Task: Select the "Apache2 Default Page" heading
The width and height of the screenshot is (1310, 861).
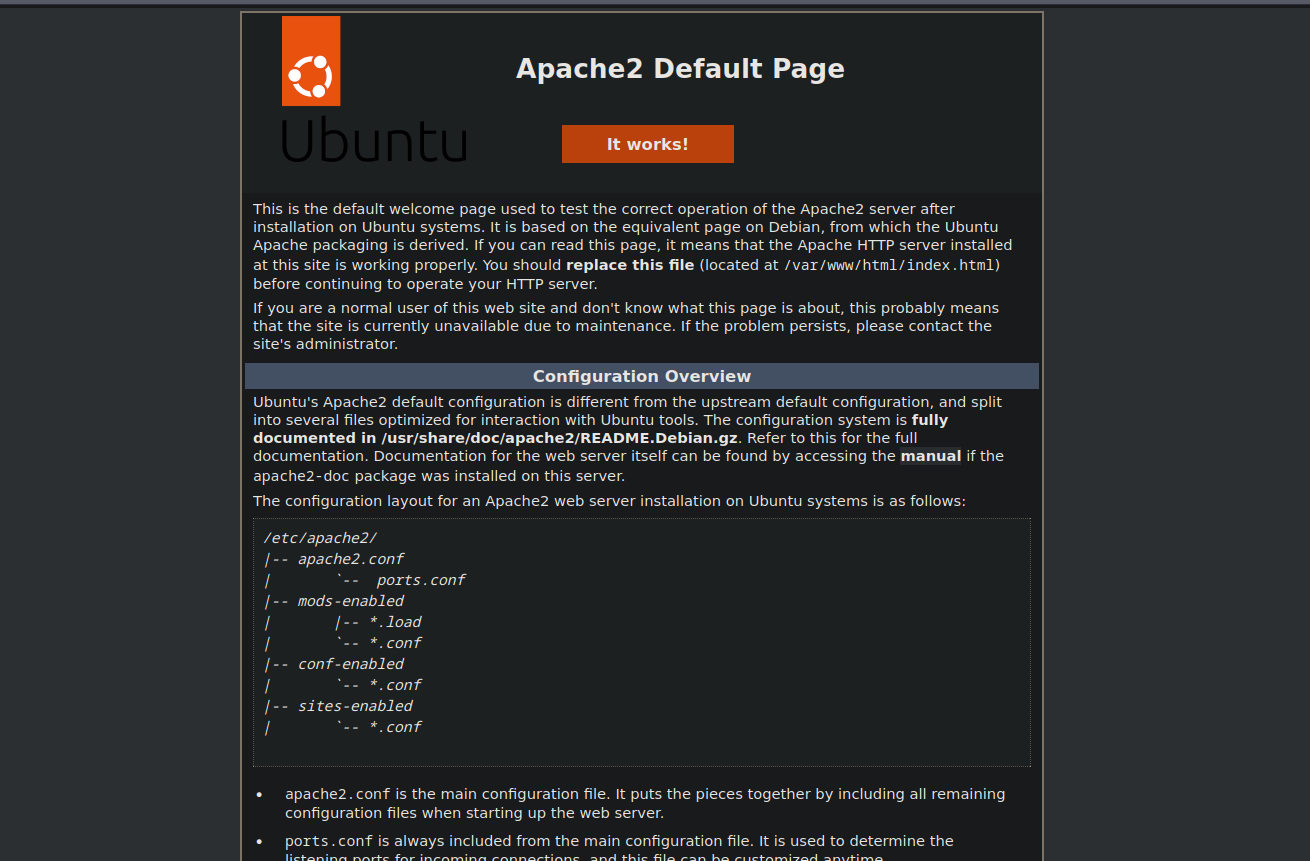Action: tap(680, 69)
